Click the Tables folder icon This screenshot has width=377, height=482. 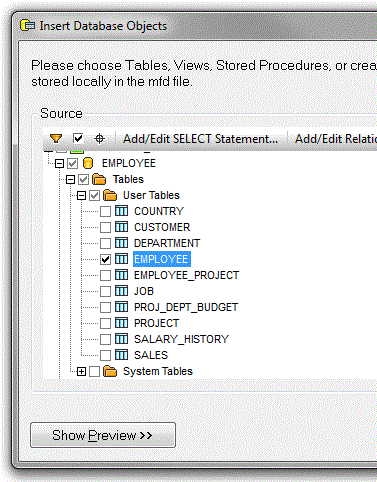tap(99, 179)
